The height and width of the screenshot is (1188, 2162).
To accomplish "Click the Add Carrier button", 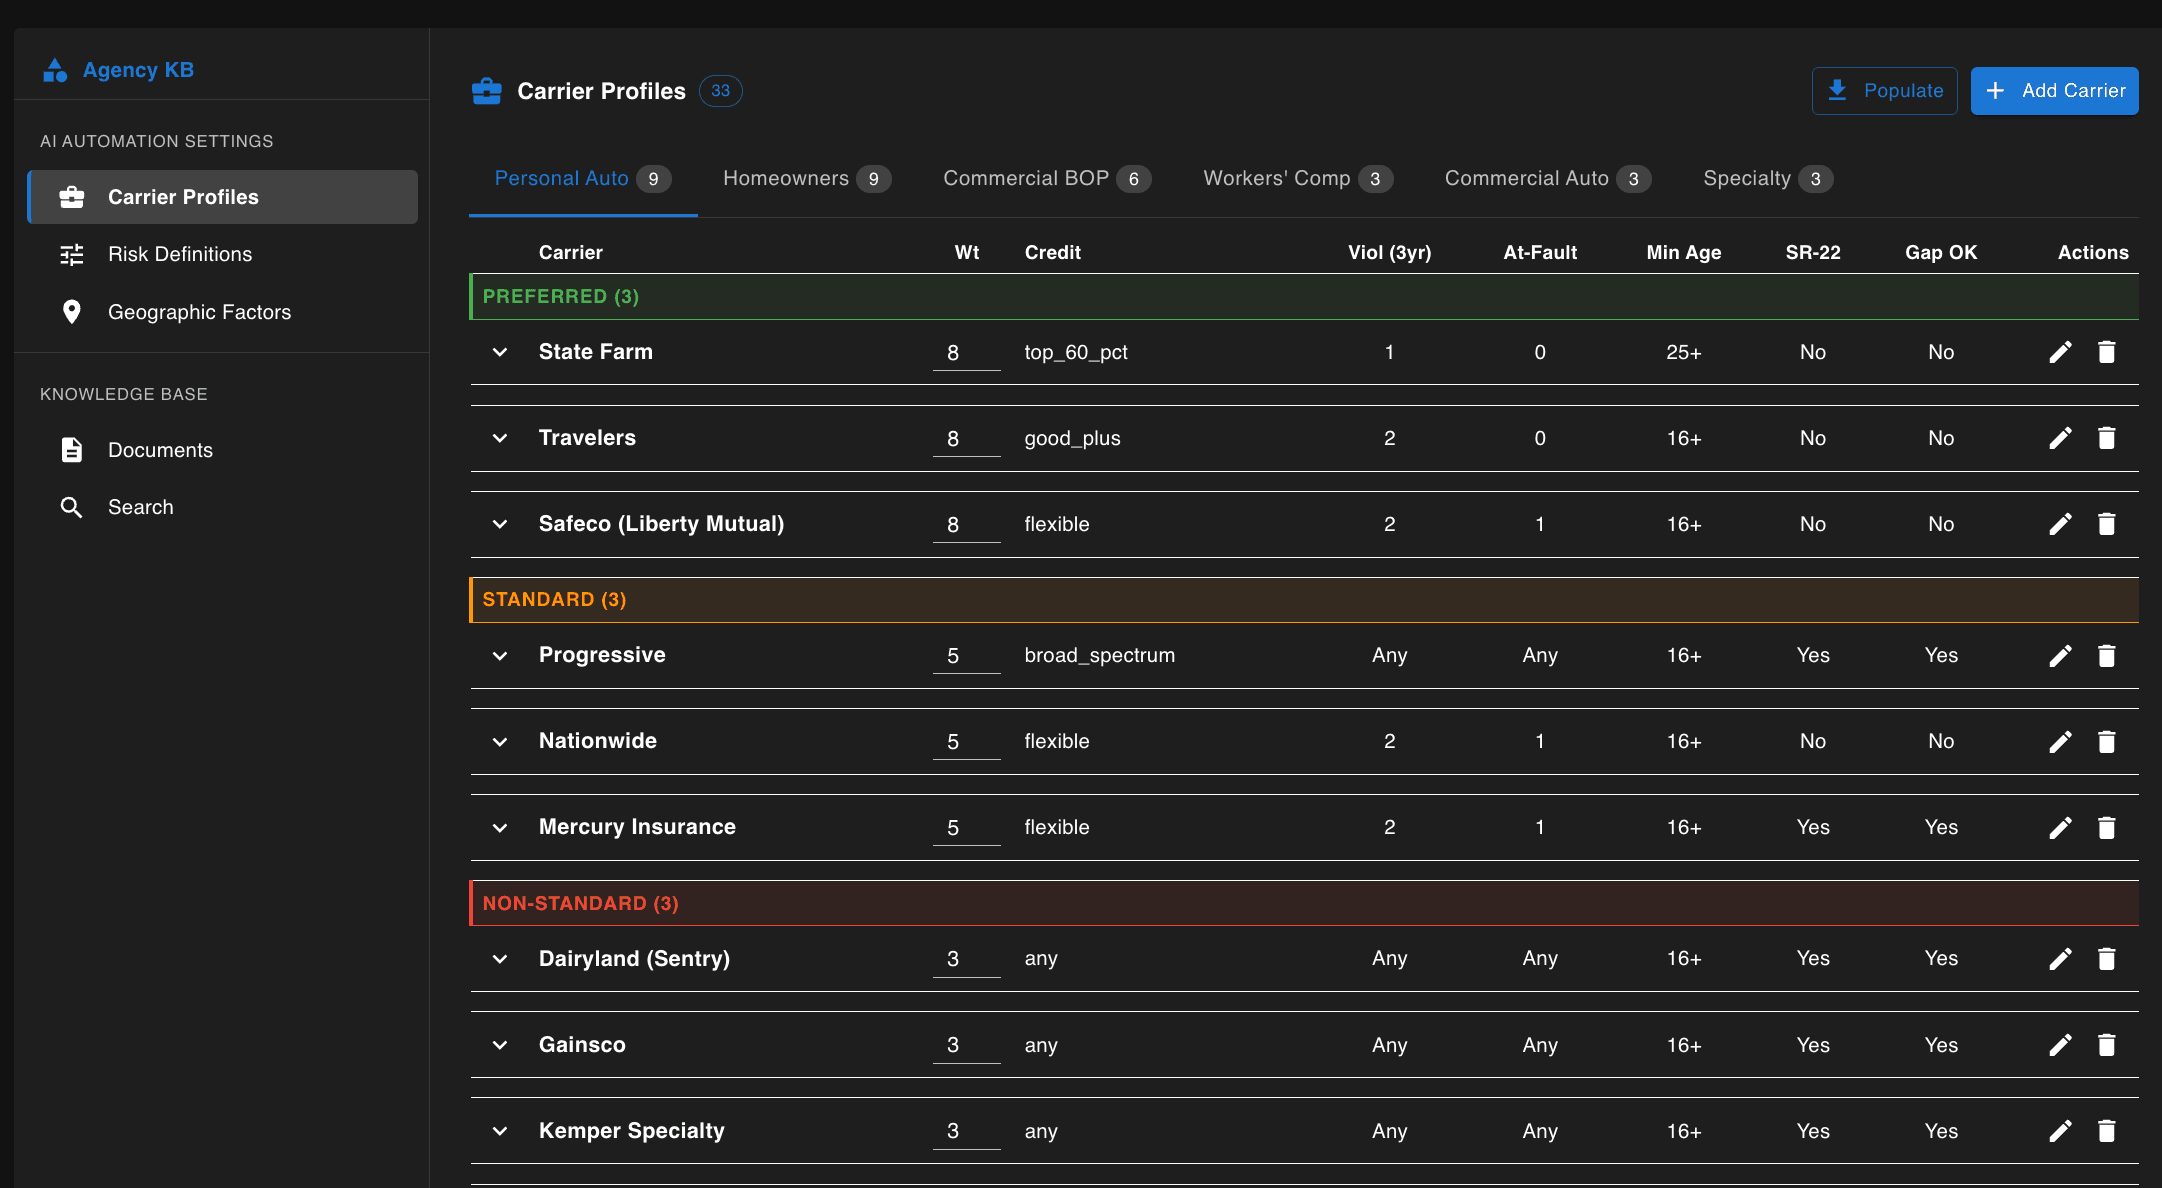I will click(2054, 91).
